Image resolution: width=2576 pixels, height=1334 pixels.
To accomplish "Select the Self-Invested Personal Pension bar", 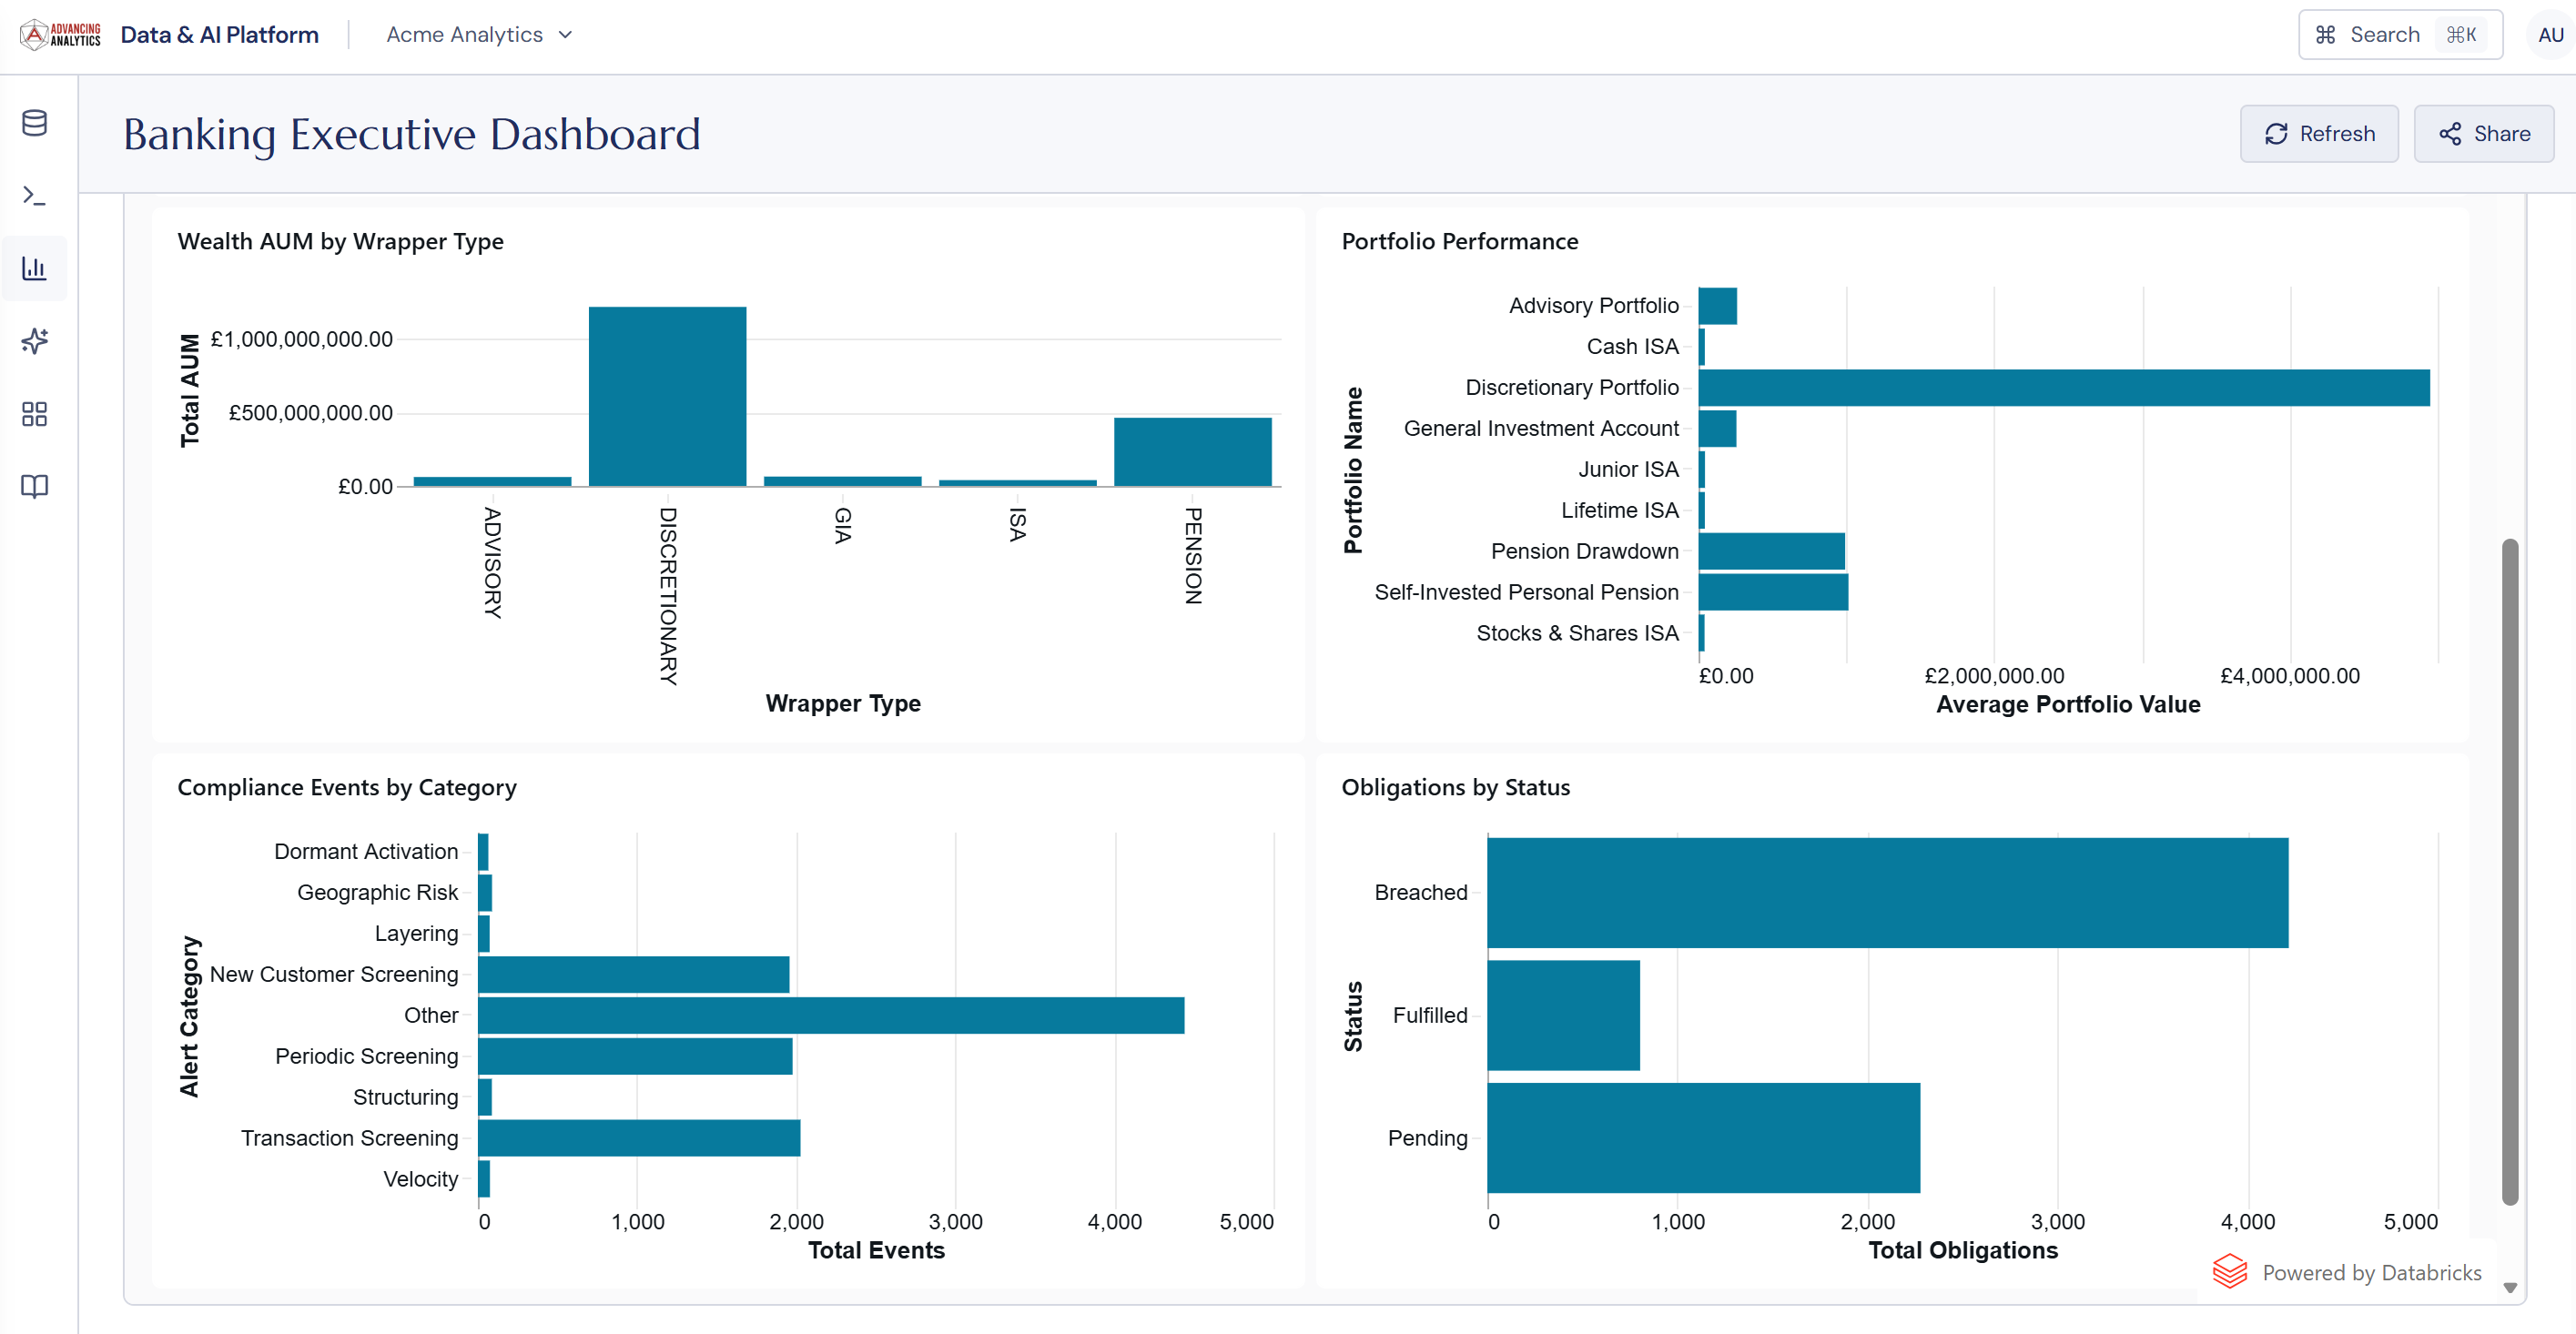I will tap(1773, 592).
